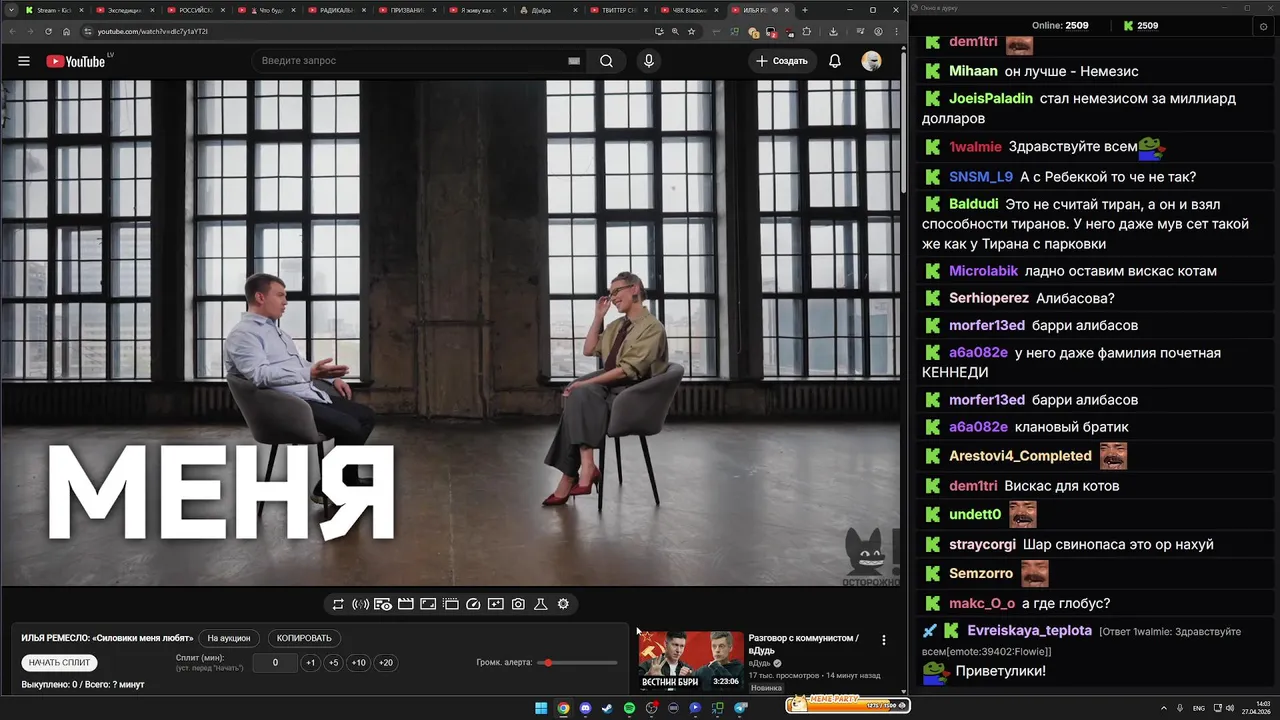Screen dimensions: 1280x720
Task: Click the ENG language indicator in tray
Action: 1199,708
